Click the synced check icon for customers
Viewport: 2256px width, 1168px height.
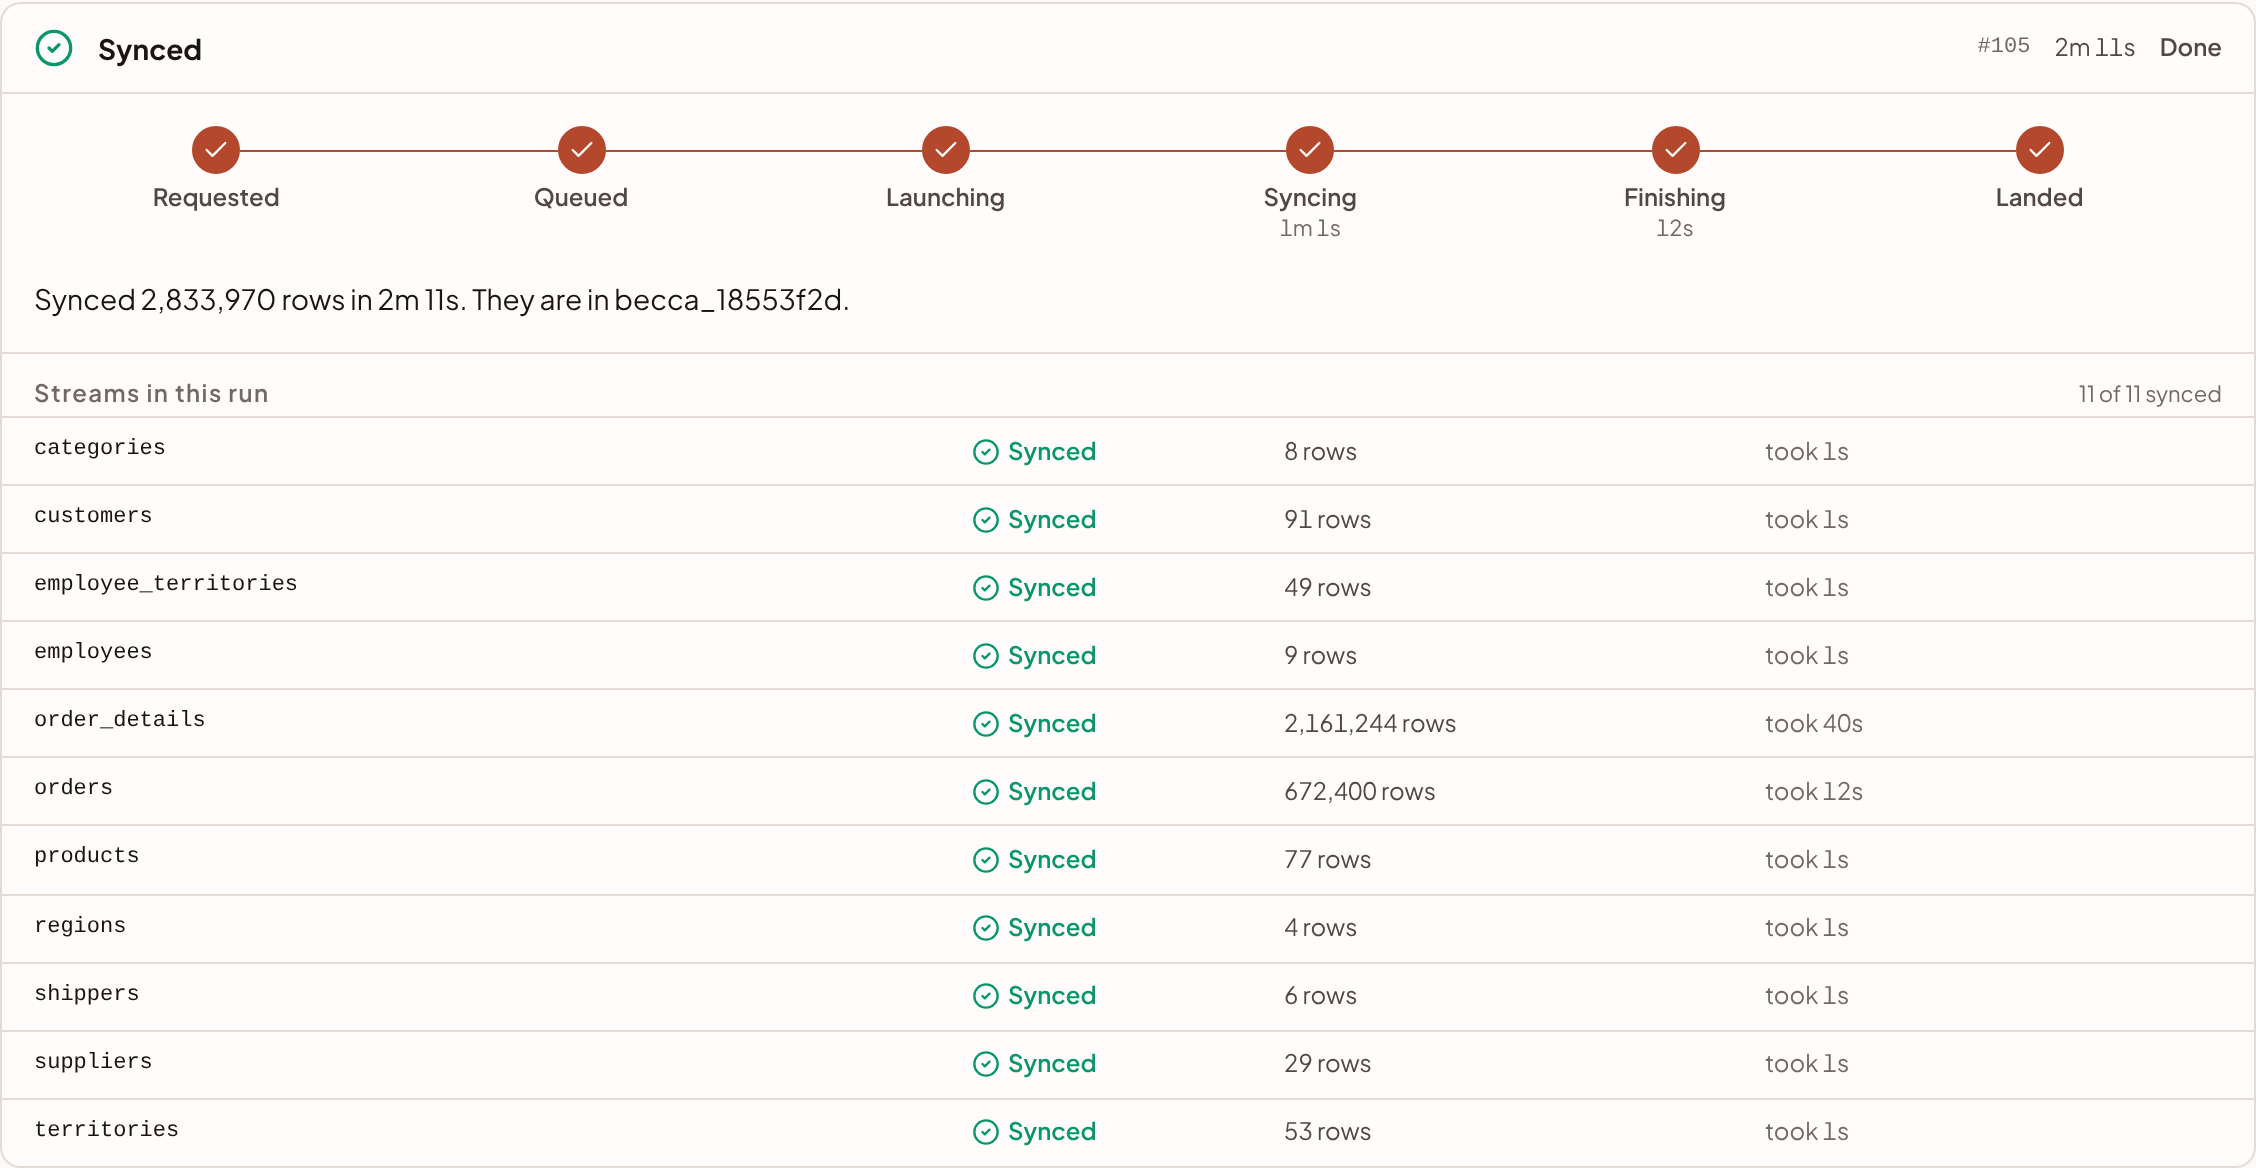[986, 520]
